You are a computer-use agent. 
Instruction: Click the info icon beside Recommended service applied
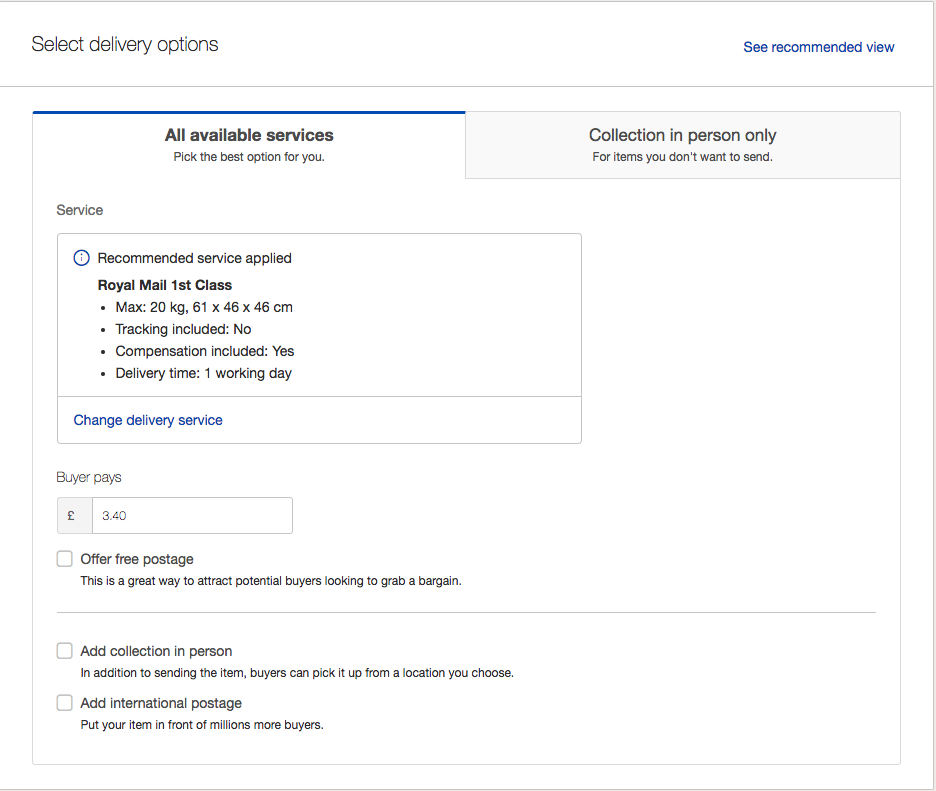pyautogui.click(x=81, y=258)
